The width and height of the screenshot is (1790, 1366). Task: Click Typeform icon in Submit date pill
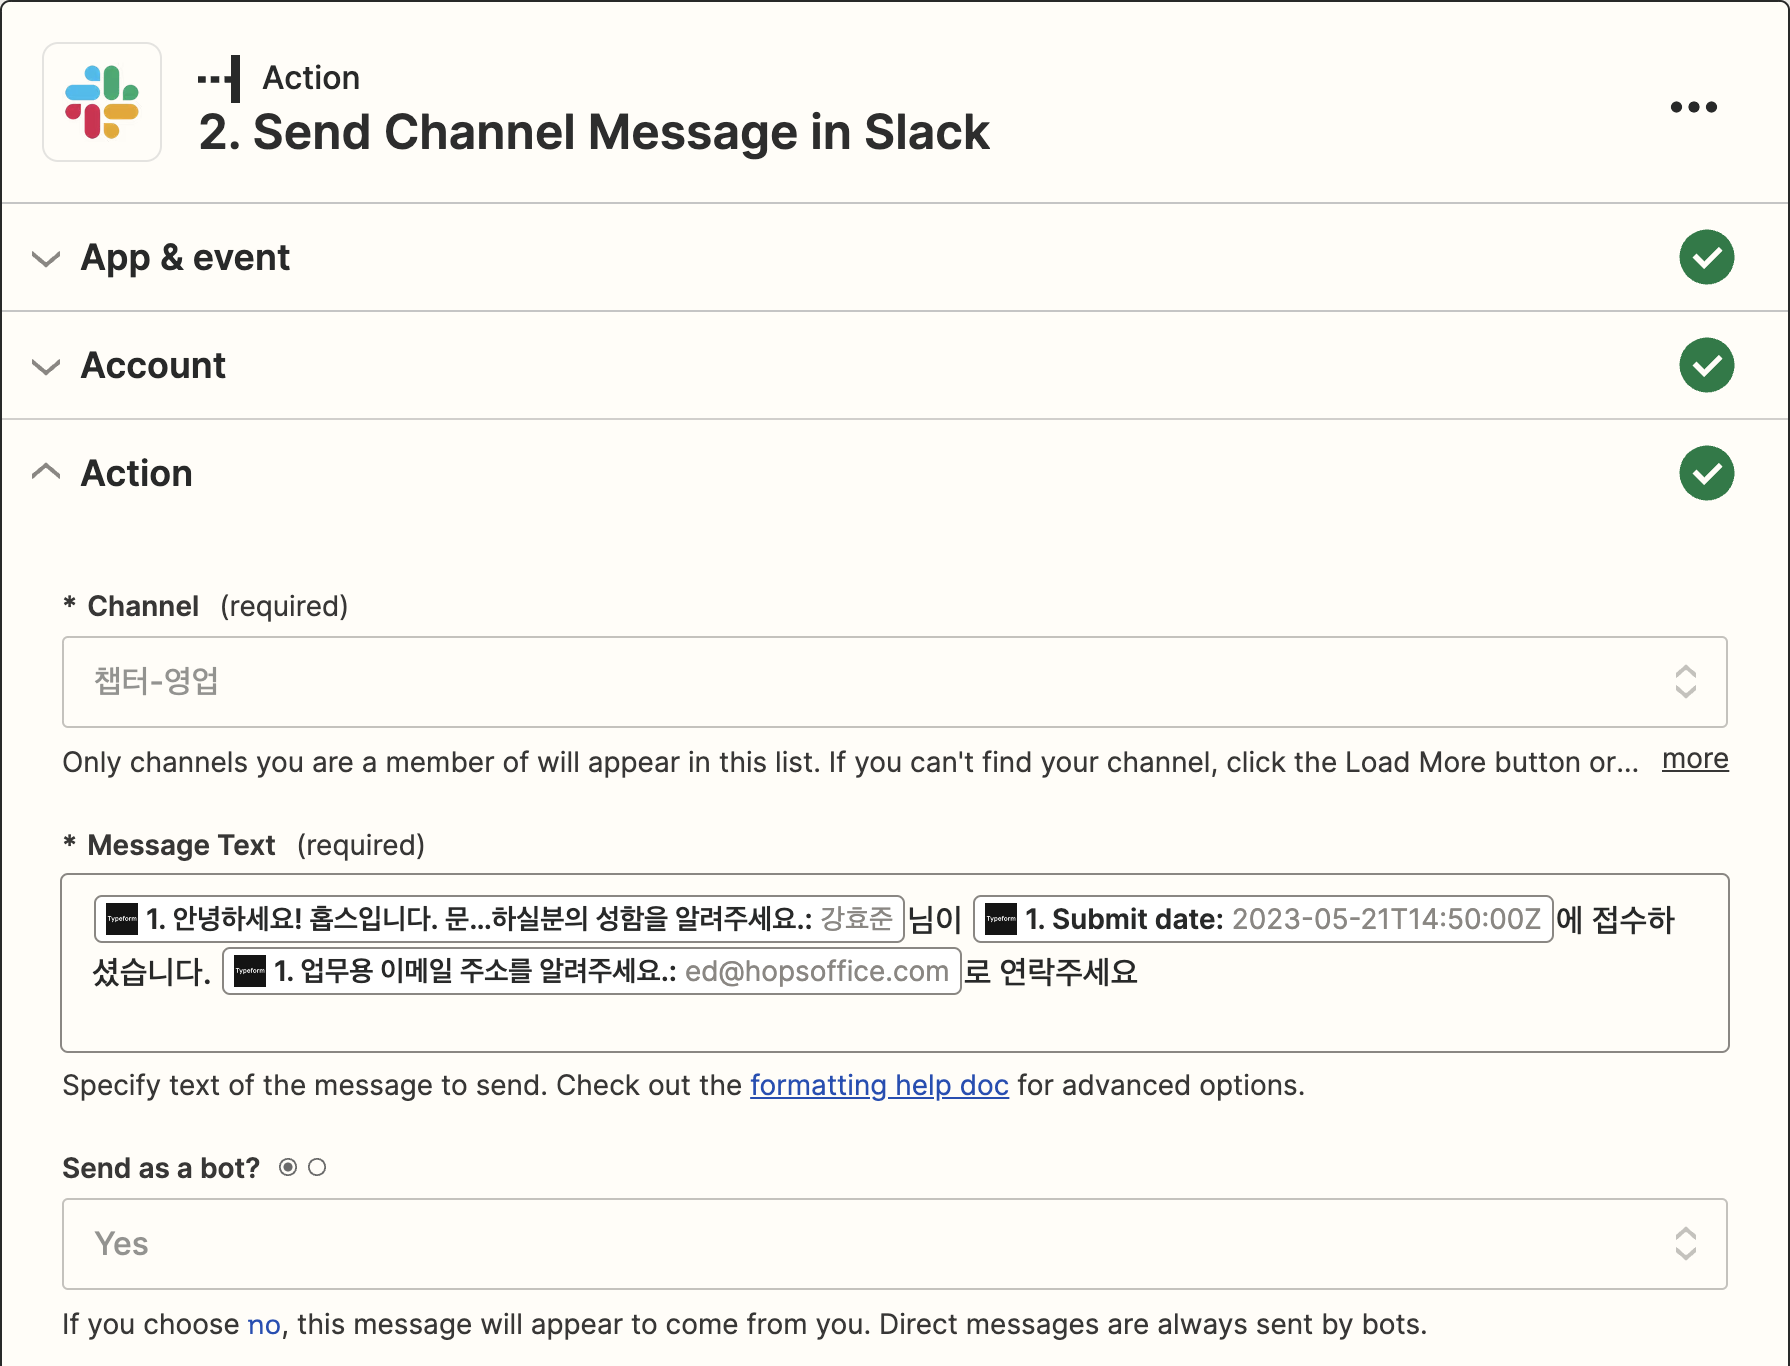(x=1001, y=919)
